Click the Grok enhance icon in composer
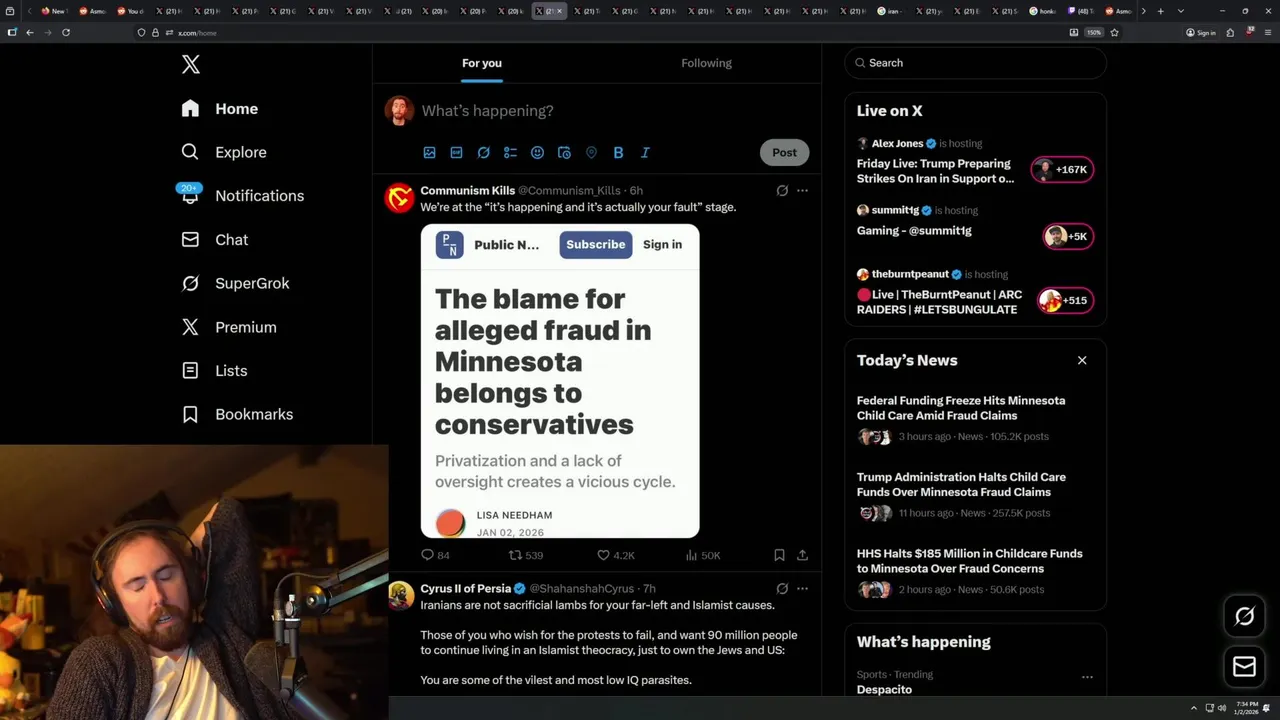This screenshot has height=720, width=1280. pyautogui.click(x=483, y=153)
